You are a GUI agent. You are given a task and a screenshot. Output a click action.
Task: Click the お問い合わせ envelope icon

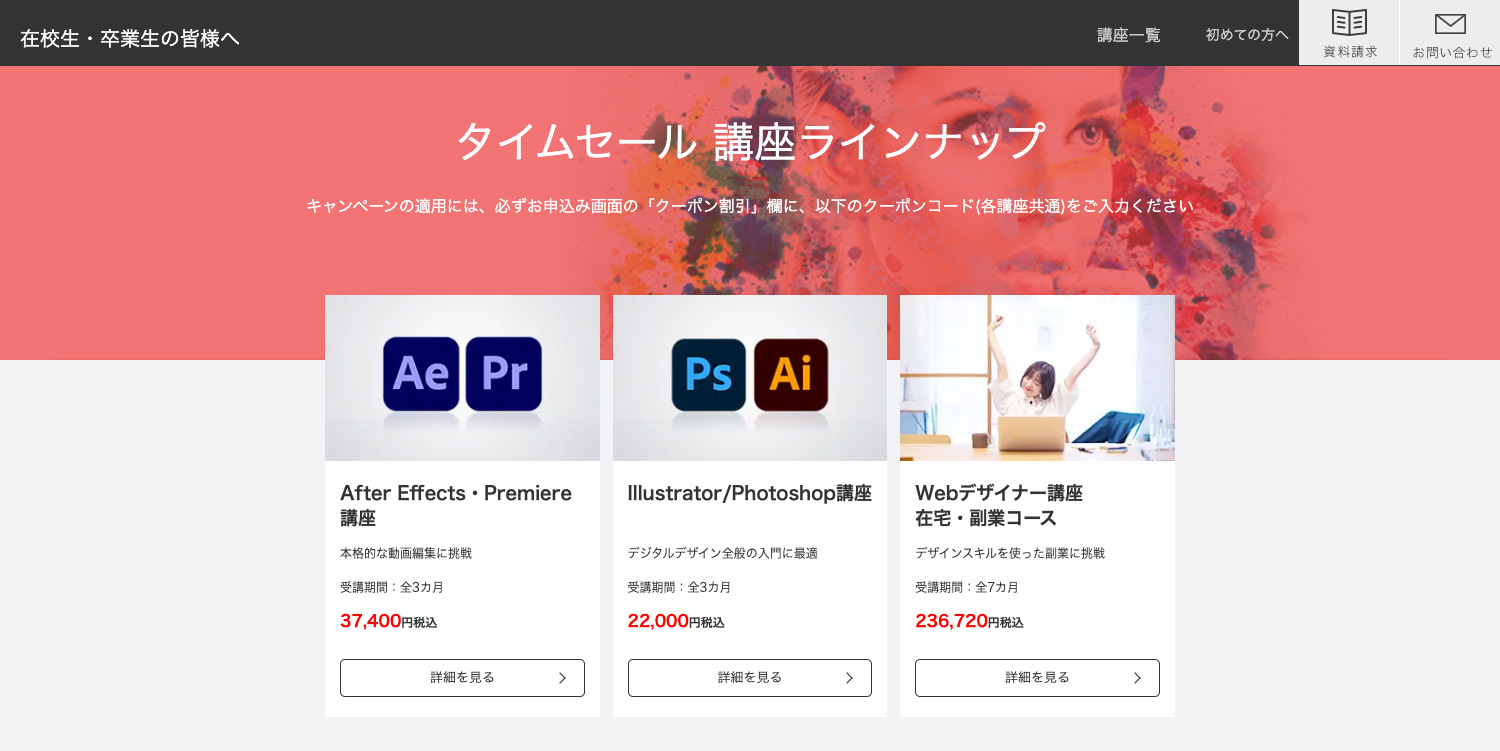pos(1450,24)
